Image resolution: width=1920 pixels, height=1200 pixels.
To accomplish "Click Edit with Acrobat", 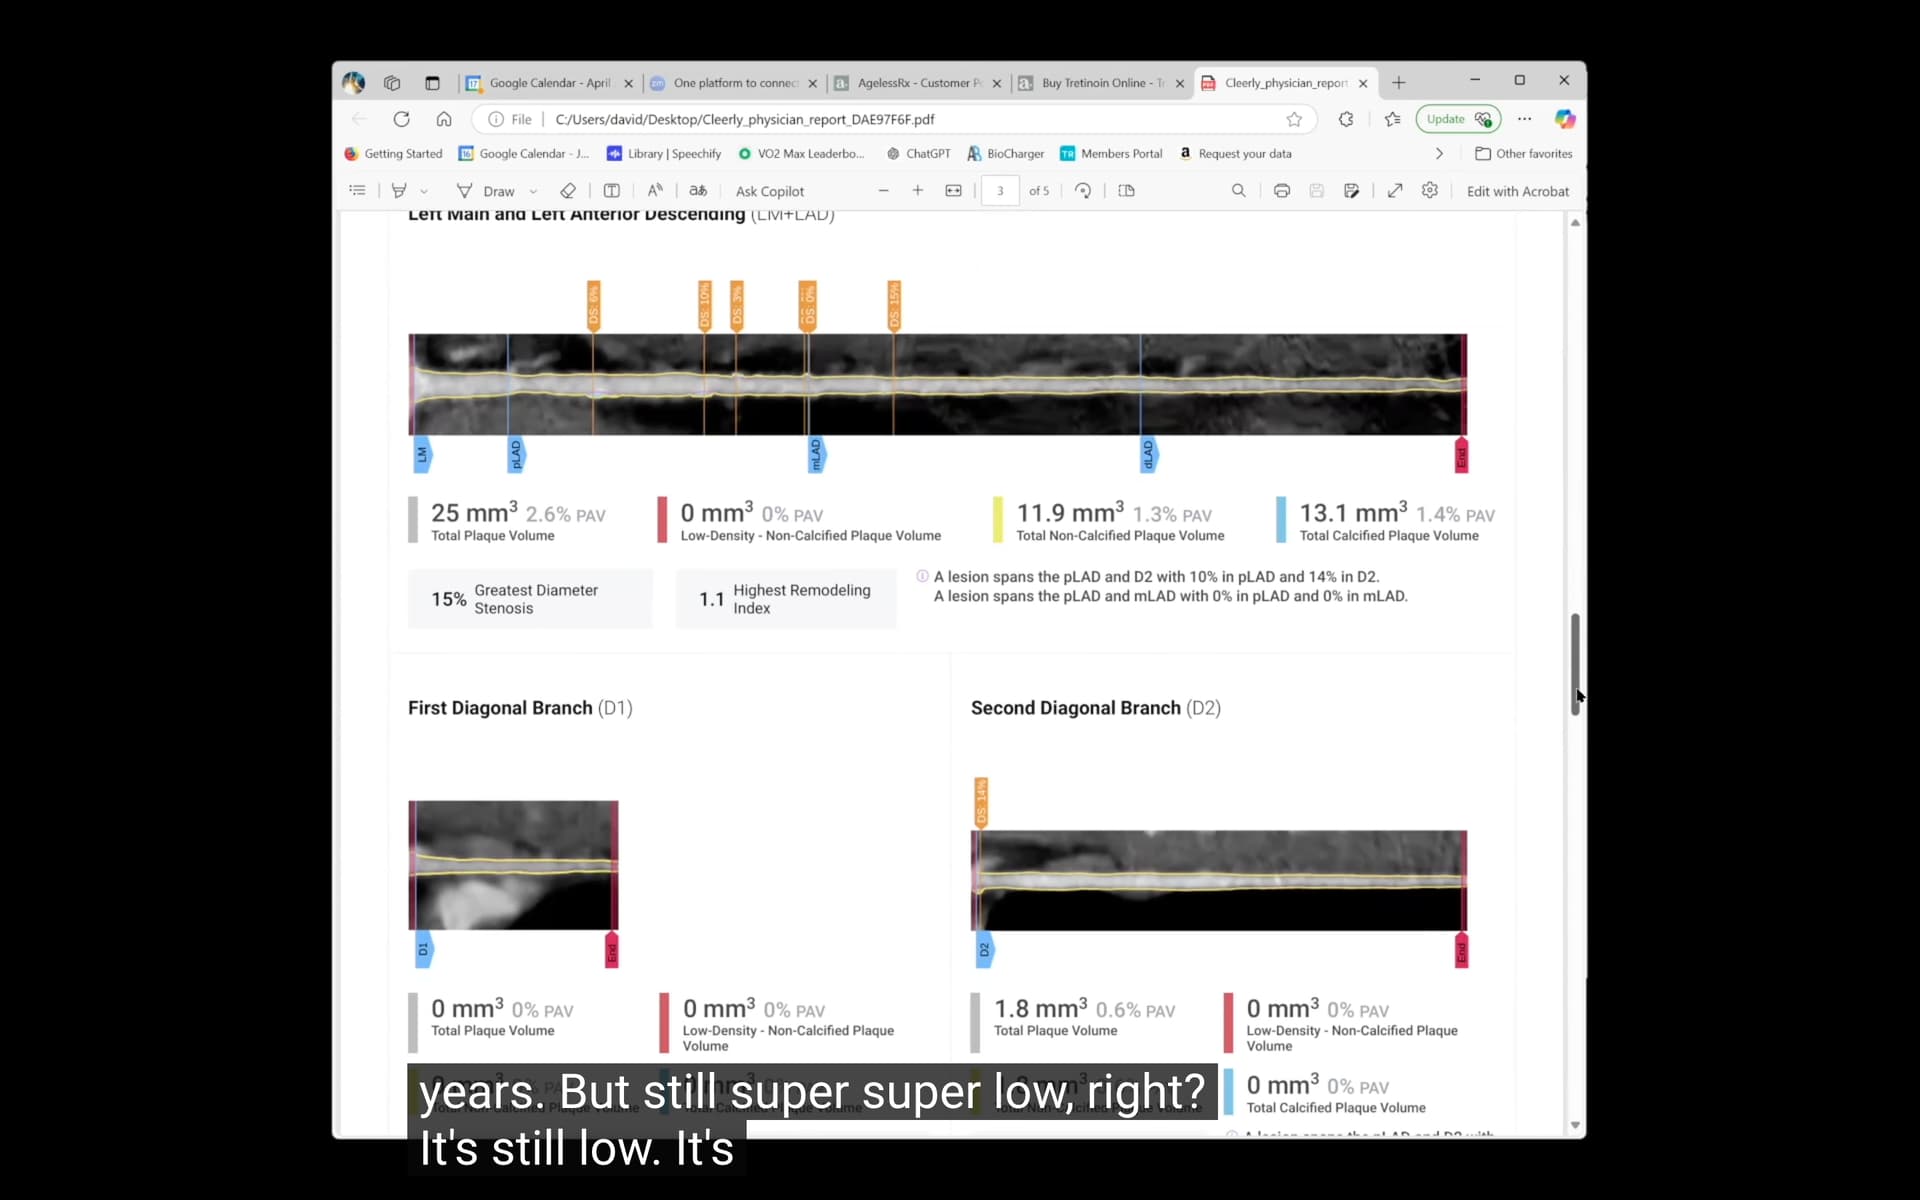I will coord(1517,191).
